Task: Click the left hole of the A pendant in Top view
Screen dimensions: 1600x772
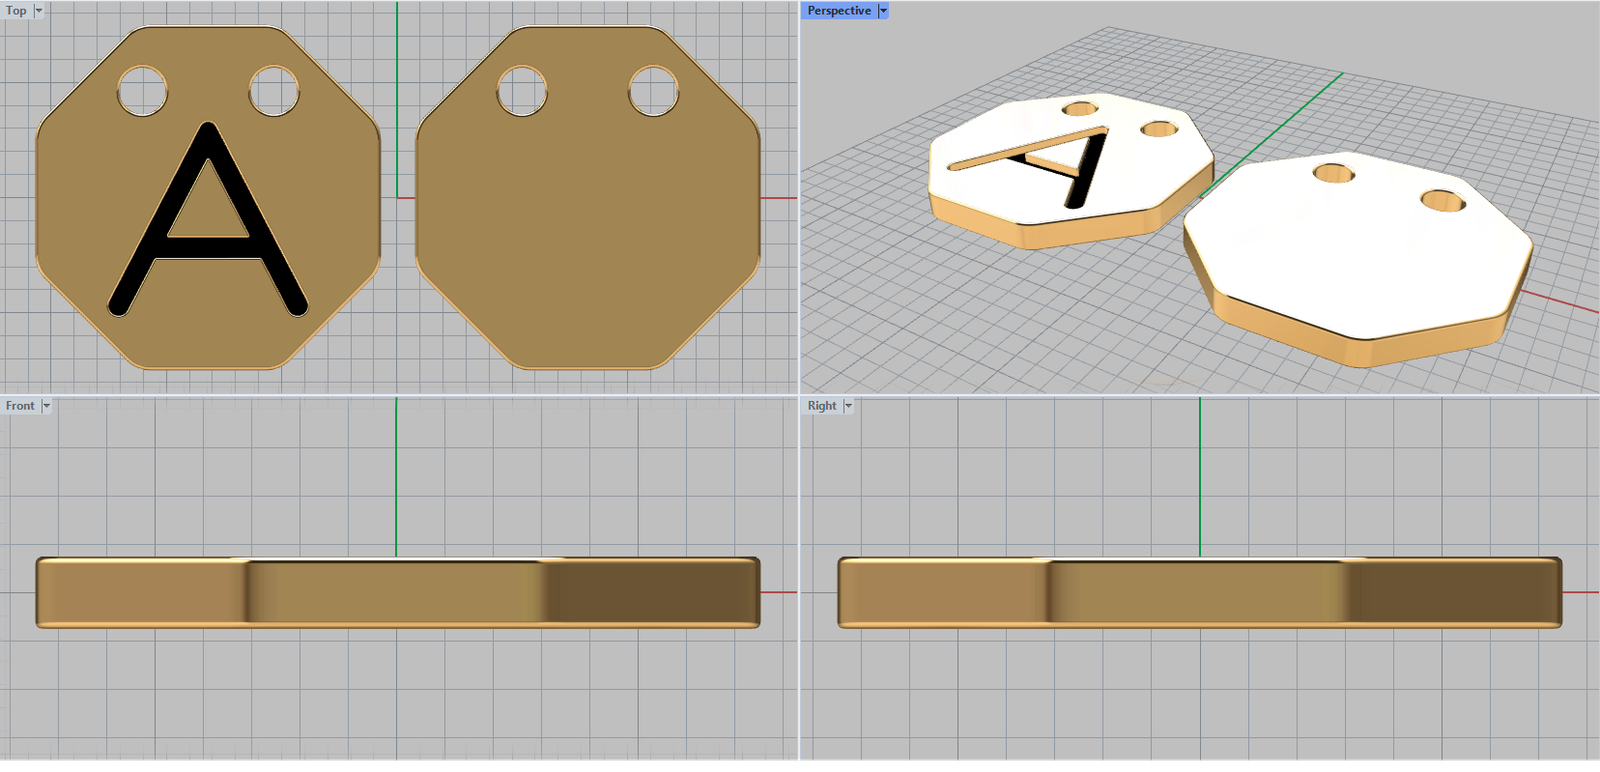Action: (x=142, y=91)
